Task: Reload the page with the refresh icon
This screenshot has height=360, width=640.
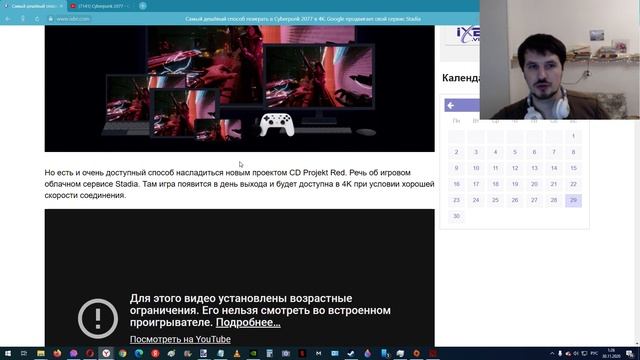Action: click(37, 19)
